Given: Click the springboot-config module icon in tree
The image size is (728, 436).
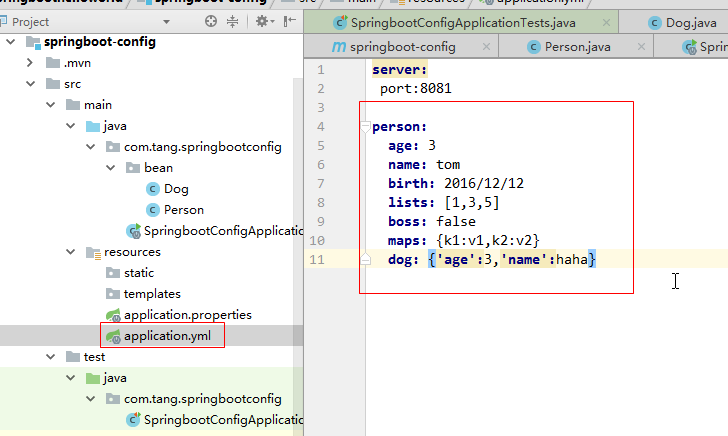Looking at the screenshot, I should coord(33,42).
